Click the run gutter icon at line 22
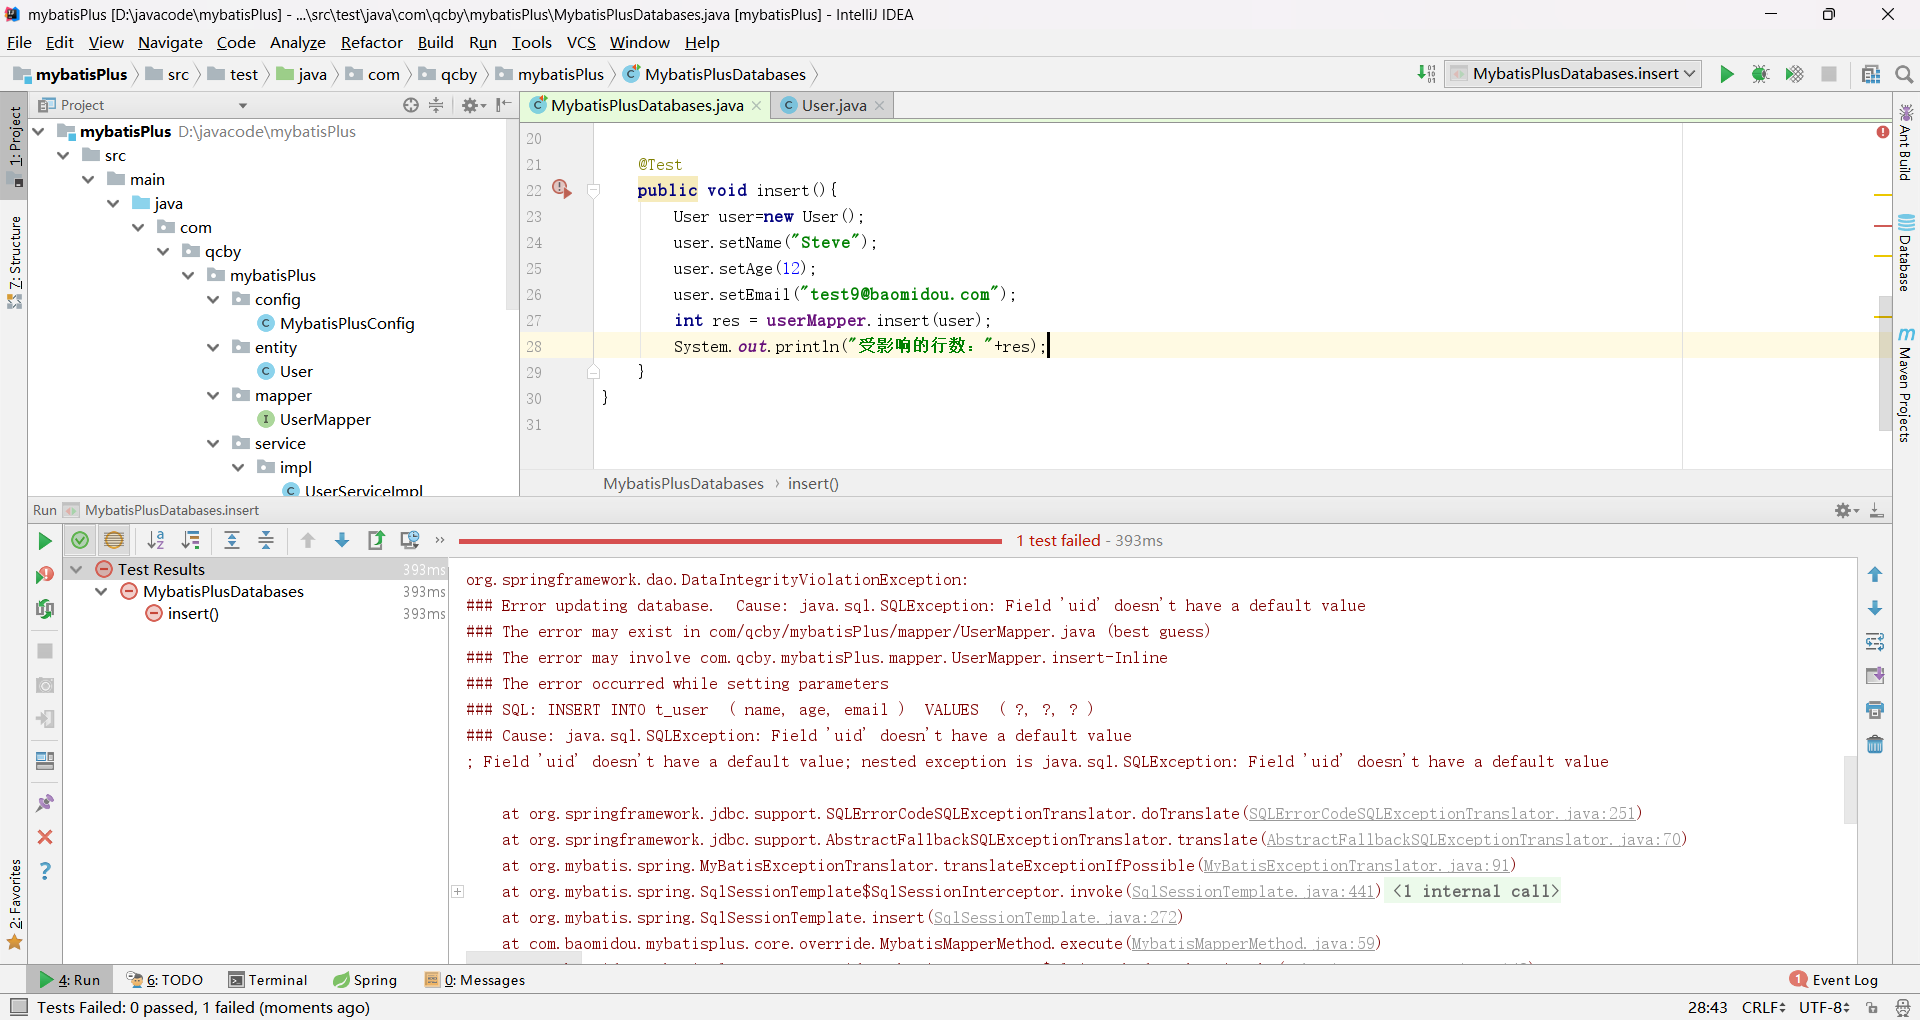Viewport: 1920px width, 1020px height. point(561,189)
